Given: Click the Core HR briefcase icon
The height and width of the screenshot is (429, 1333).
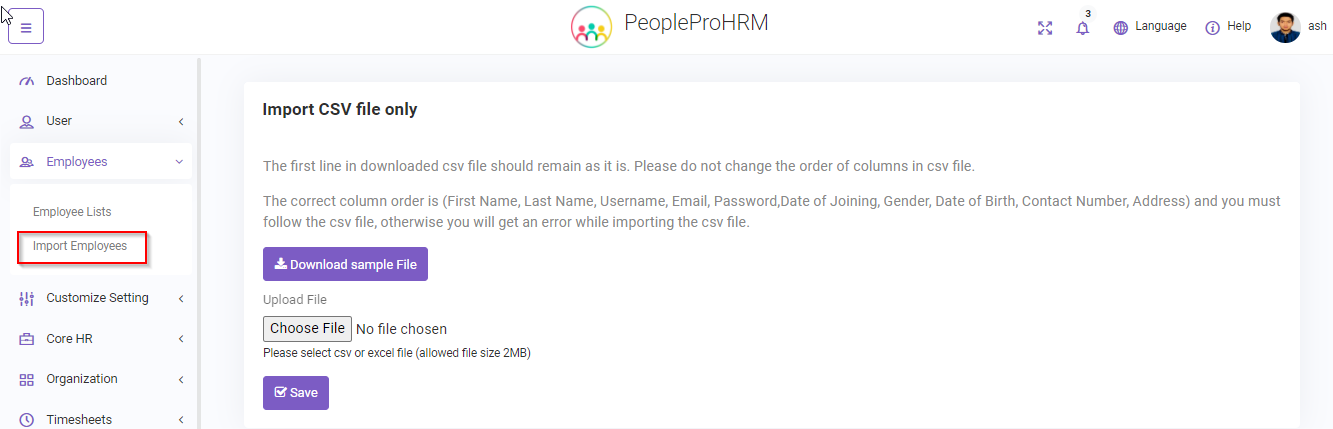Looking at the screenshot, I should point(27,339).
